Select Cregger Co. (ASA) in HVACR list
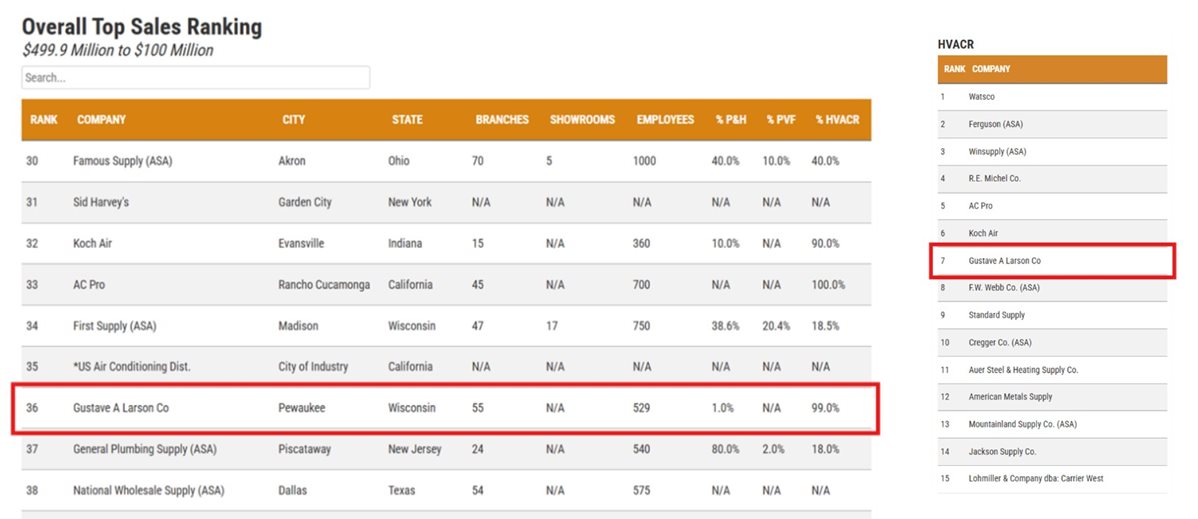The image size is (1198, 519). [x=1000, y=342]
